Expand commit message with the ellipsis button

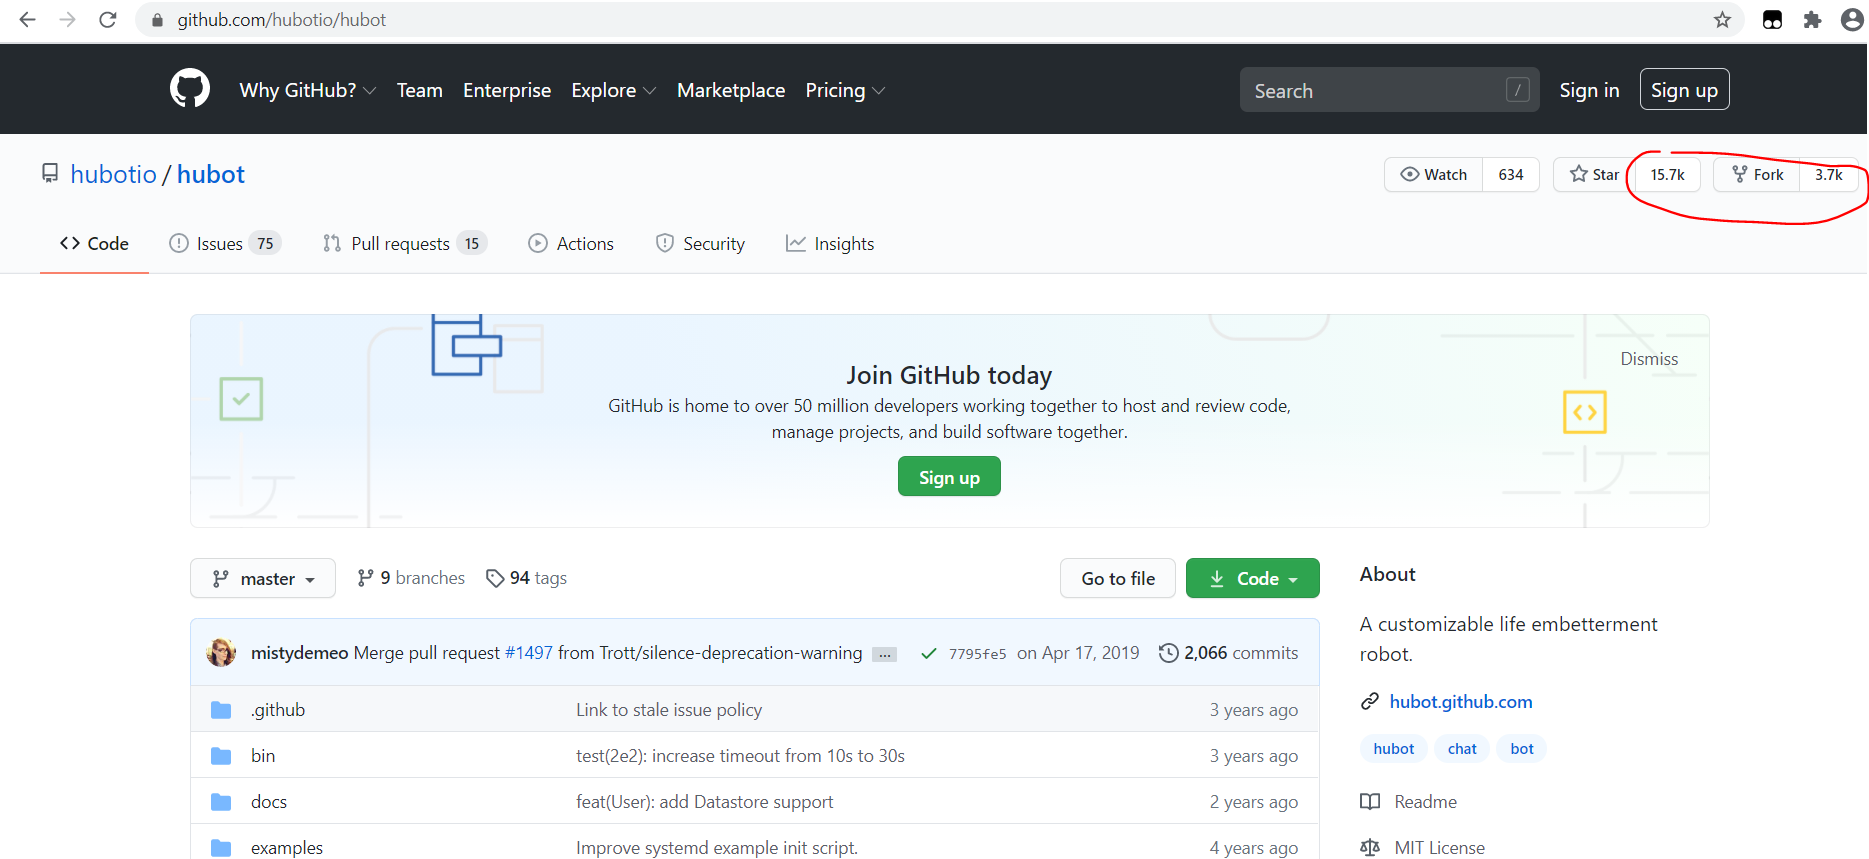[x=884, y=654]
